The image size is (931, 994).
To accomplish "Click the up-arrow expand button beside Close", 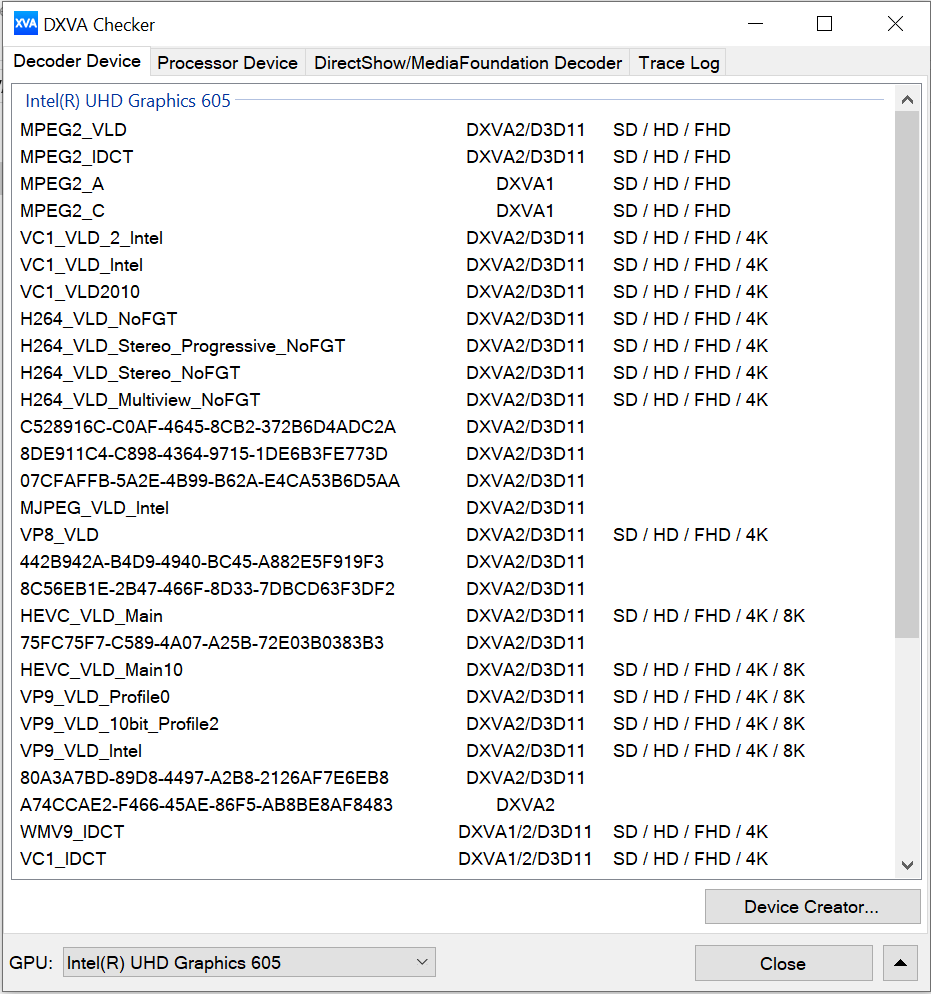I will [x=900, y=963].
